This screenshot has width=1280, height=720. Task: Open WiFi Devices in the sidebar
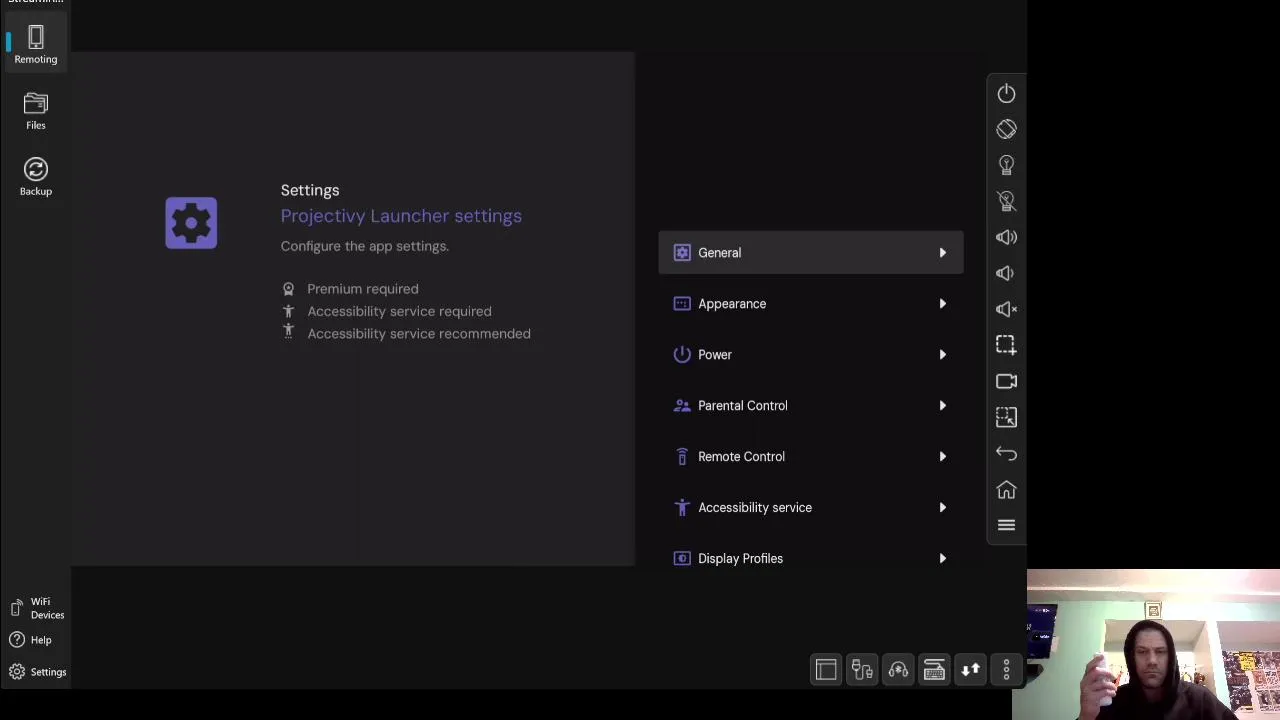(x=37, y=608)
